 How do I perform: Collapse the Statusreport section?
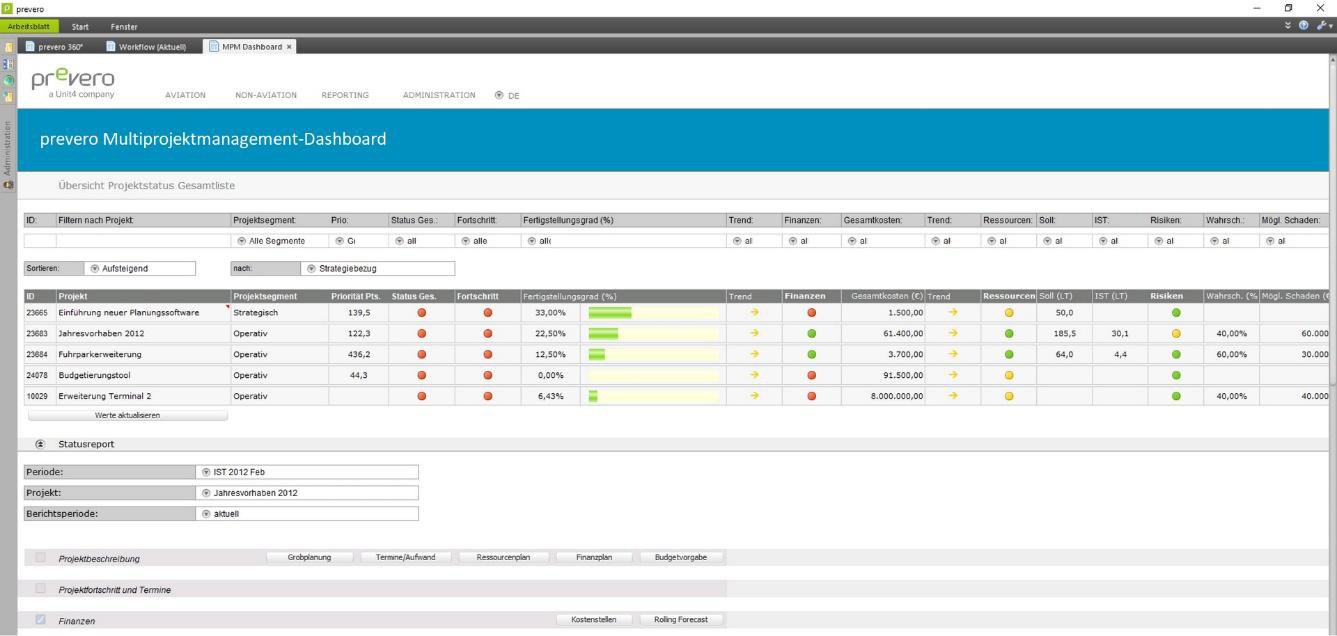point(40,443)
